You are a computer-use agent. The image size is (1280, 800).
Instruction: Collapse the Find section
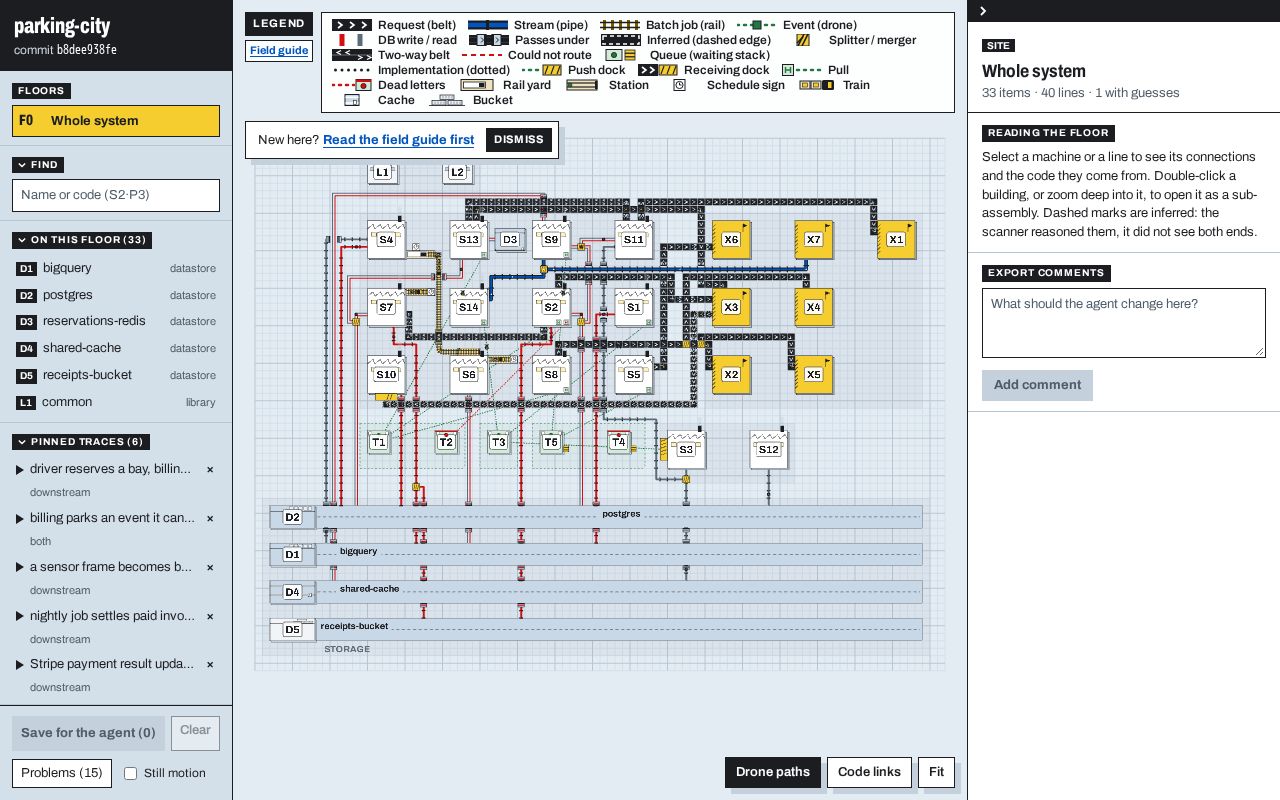click(x=38, y=165)
